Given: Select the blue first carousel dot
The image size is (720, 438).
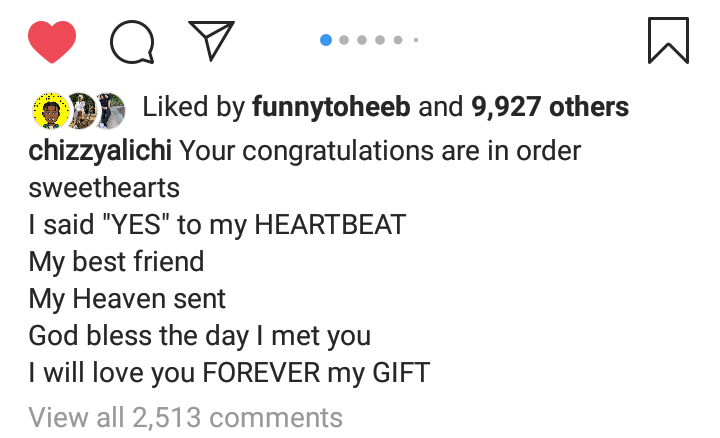Looking at the screenshot, I should [326, 40].
